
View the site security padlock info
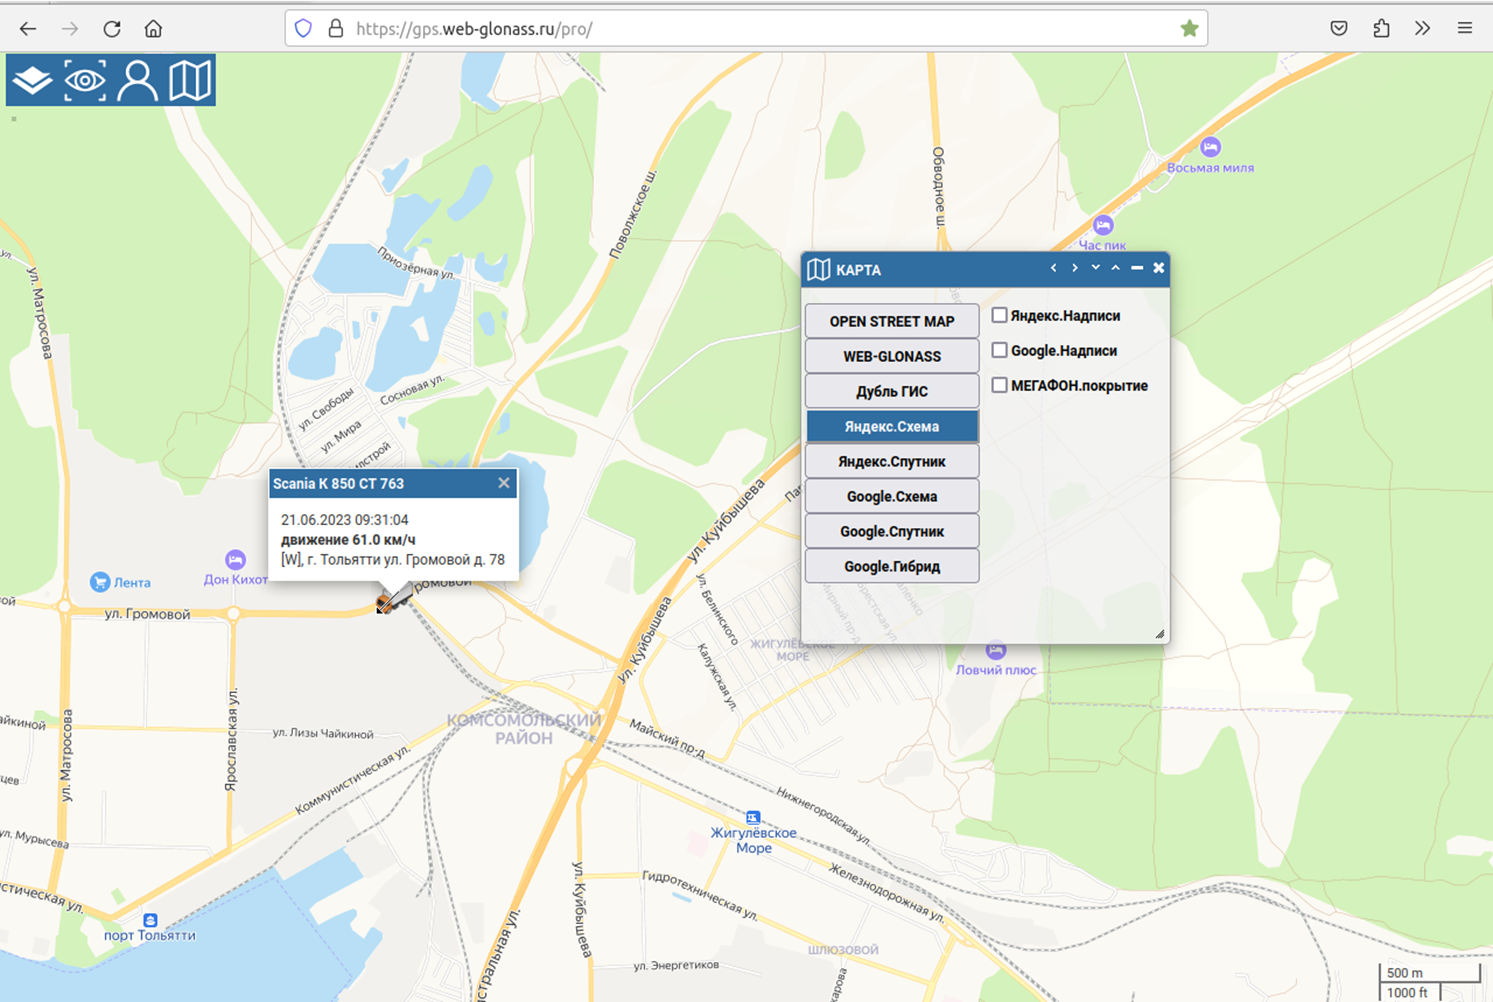click(336, 28)
